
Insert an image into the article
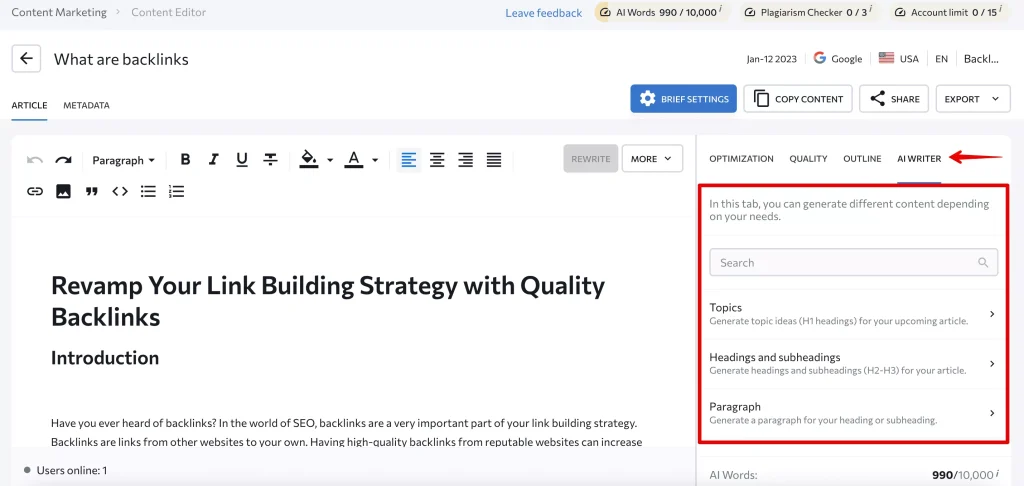point(63,191)
